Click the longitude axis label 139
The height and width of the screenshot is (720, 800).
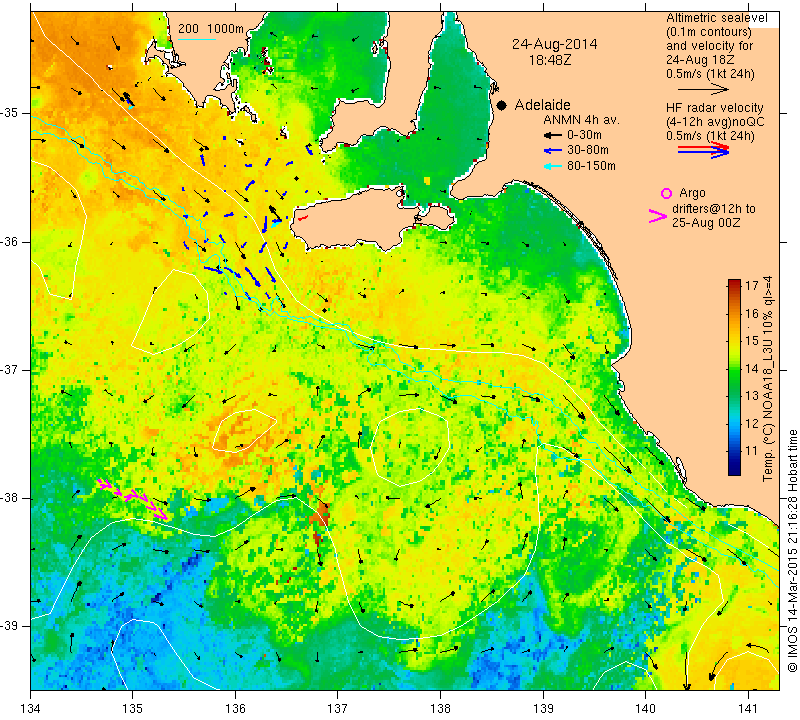543,709
